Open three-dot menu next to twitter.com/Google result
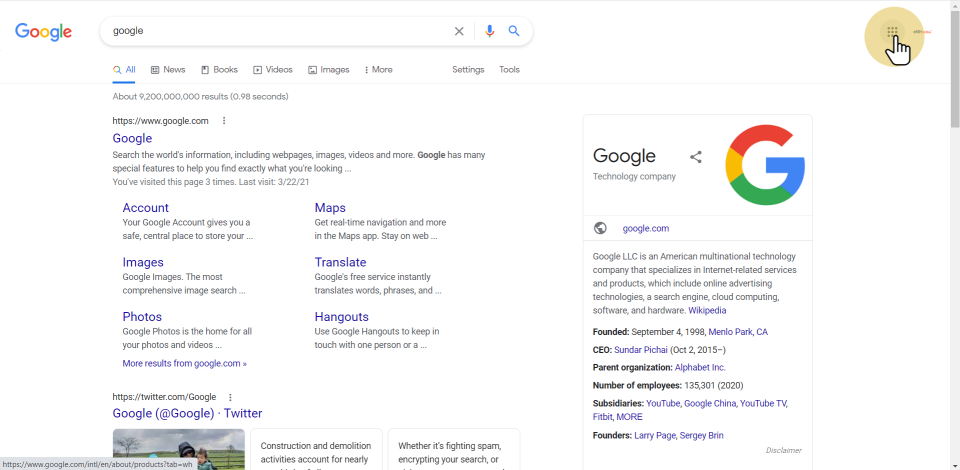Viewport: 960px width, 470px height. pyautogui.click(x=230, y=397)
